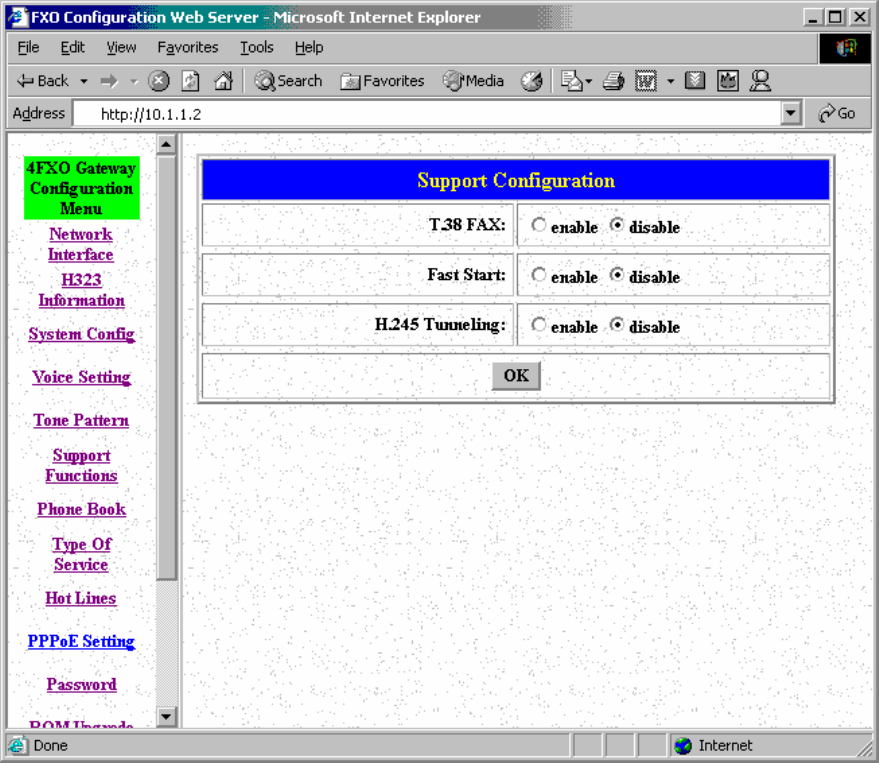Select disable for Fast Start
Screen dimensions: 879x763
coord(617,275)
